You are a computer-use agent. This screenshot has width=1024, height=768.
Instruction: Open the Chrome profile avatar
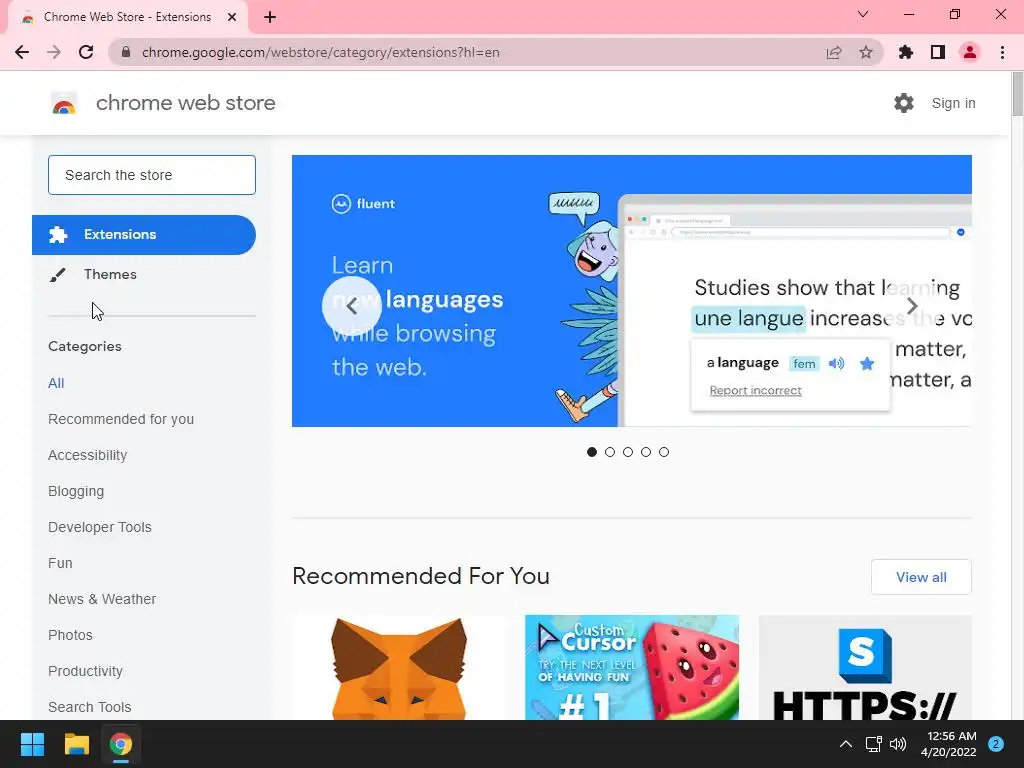click(970, 52)
